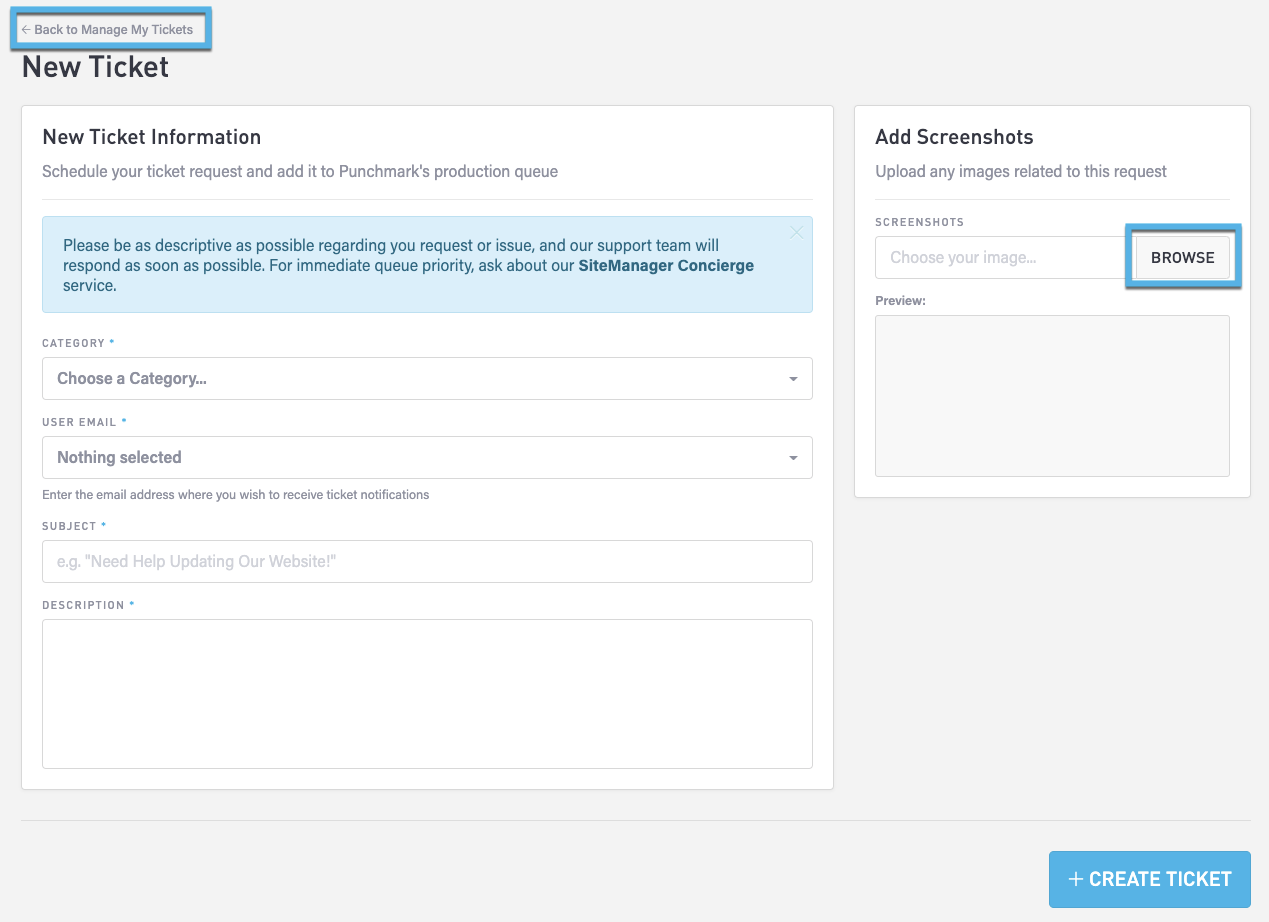
Task: Submit with the Create Ticket button
Action: 1149,879
